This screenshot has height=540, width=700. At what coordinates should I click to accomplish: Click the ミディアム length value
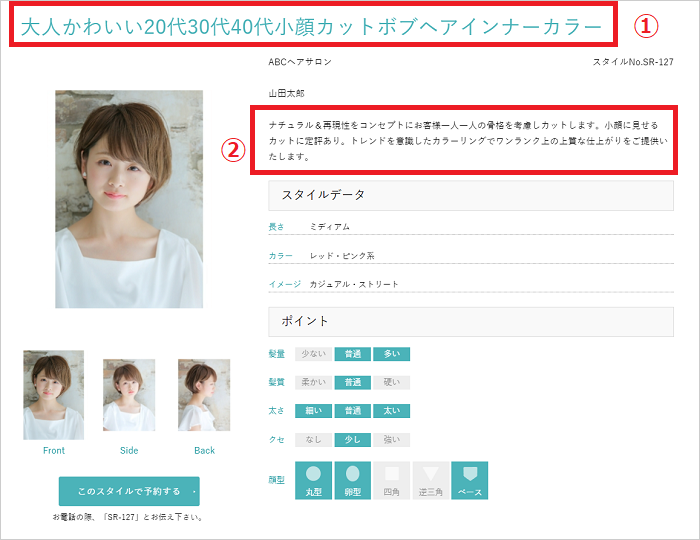click(x=329, y=227)
